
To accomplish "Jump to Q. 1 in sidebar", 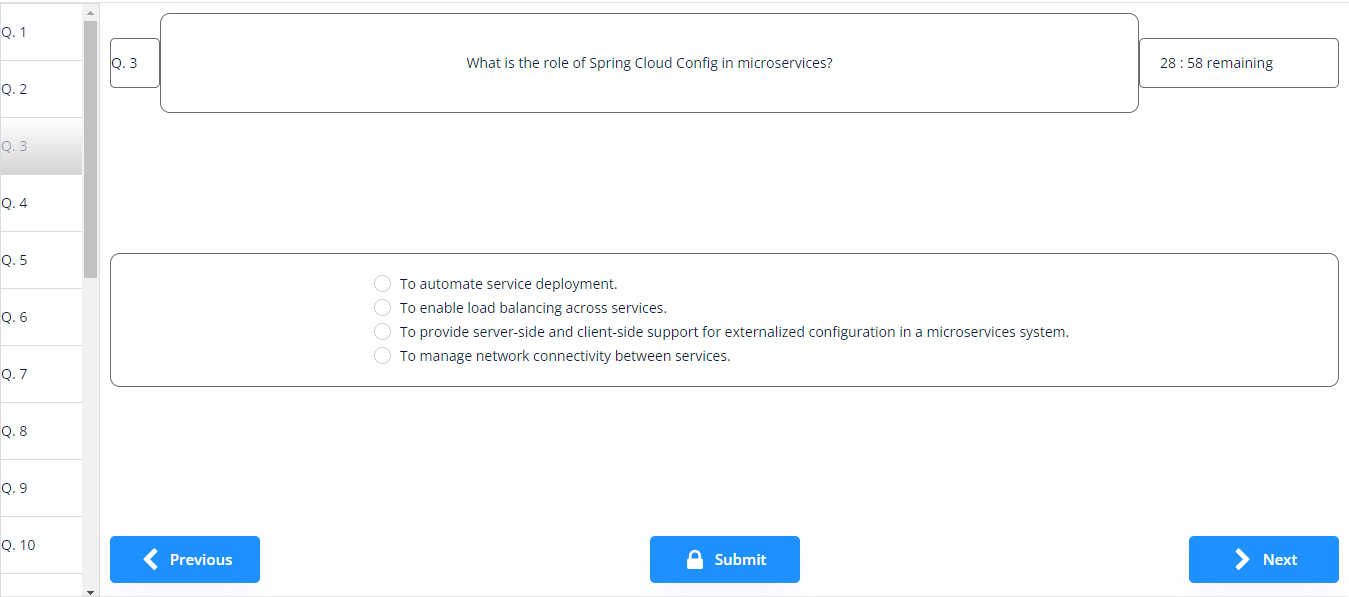I will [x=40, y=32].
